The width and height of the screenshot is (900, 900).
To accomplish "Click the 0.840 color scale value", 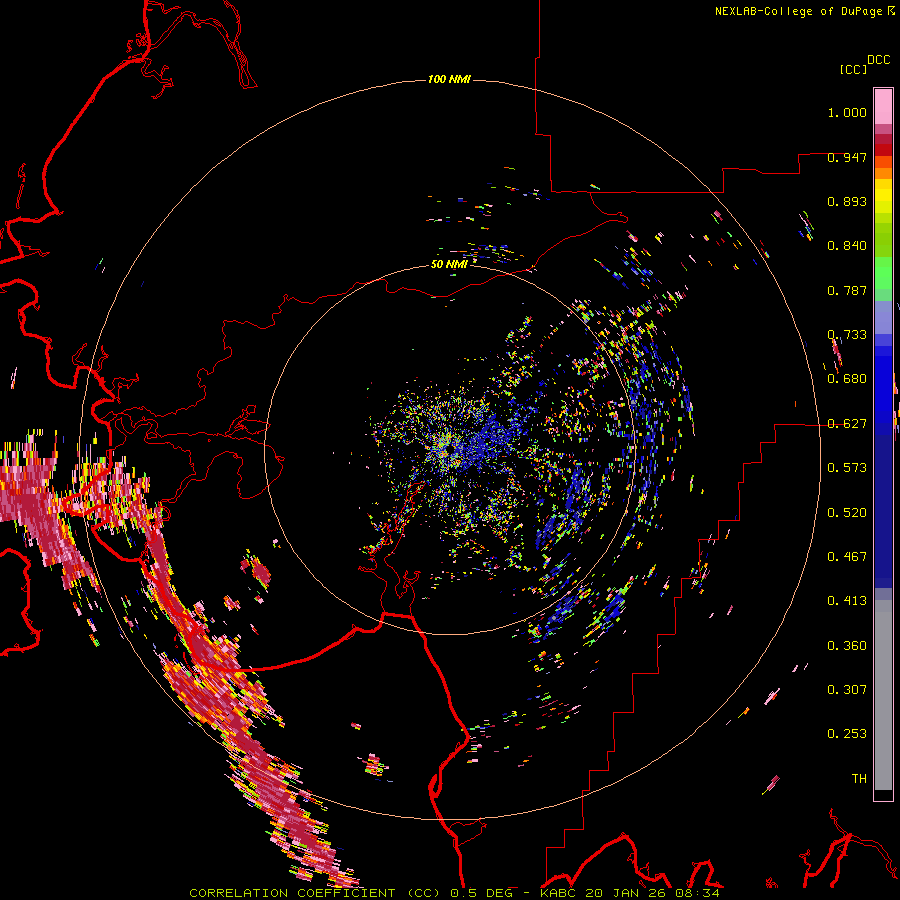I will click(847, 246).
